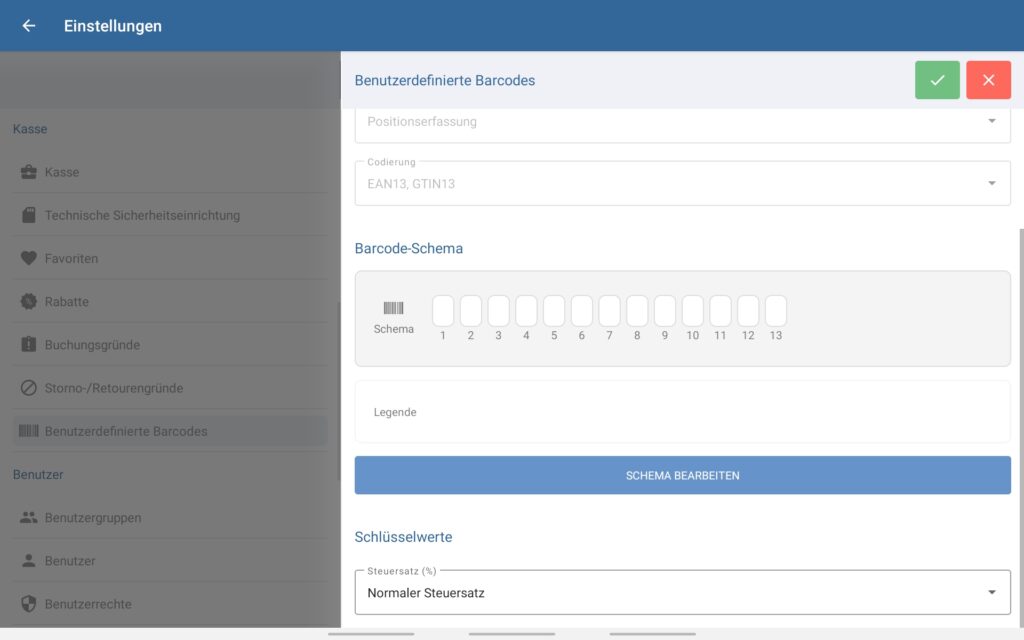Click the Storno-/Retourengründe prohibition icon
This screenshot has height=640, width=1024.
[x=29, y=388]
